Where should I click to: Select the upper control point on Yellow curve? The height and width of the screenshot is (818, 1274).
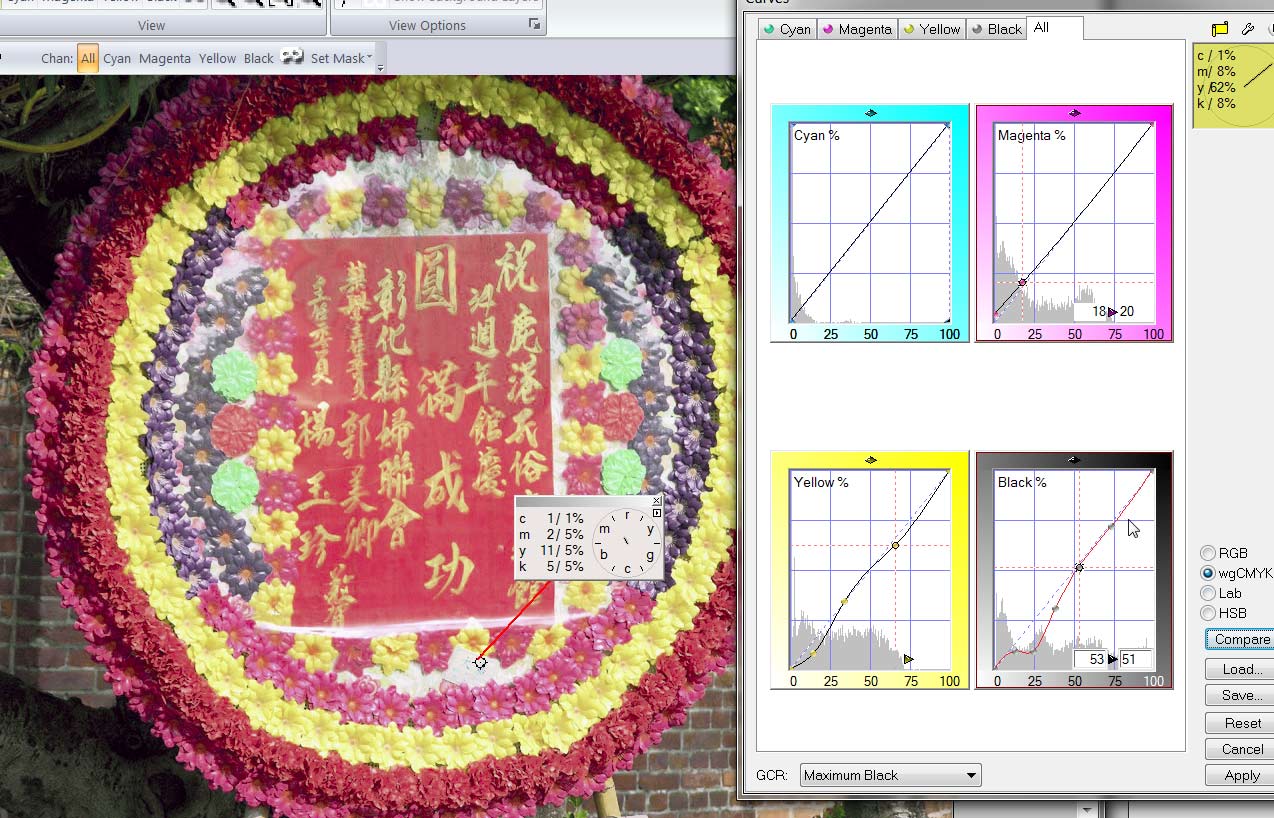(x=895, y=545)
